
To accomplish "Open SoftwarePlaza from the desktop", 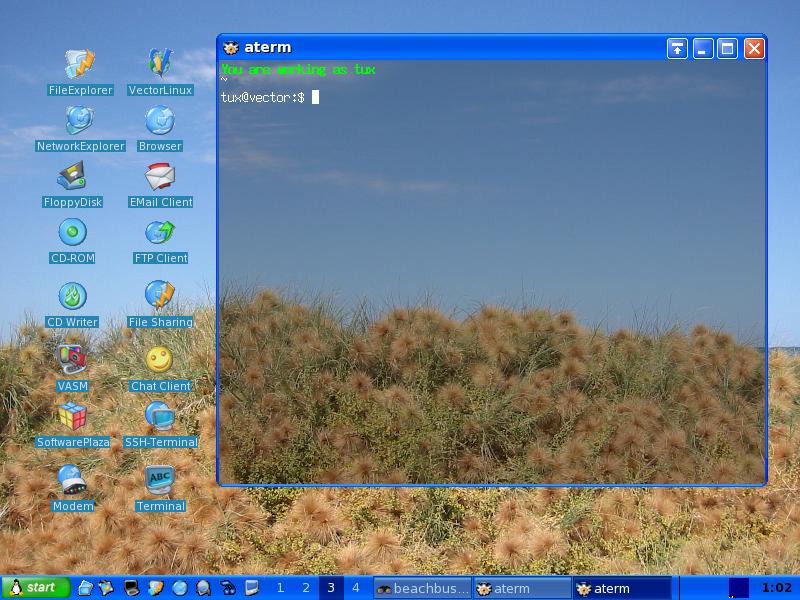I will point(72,417).
